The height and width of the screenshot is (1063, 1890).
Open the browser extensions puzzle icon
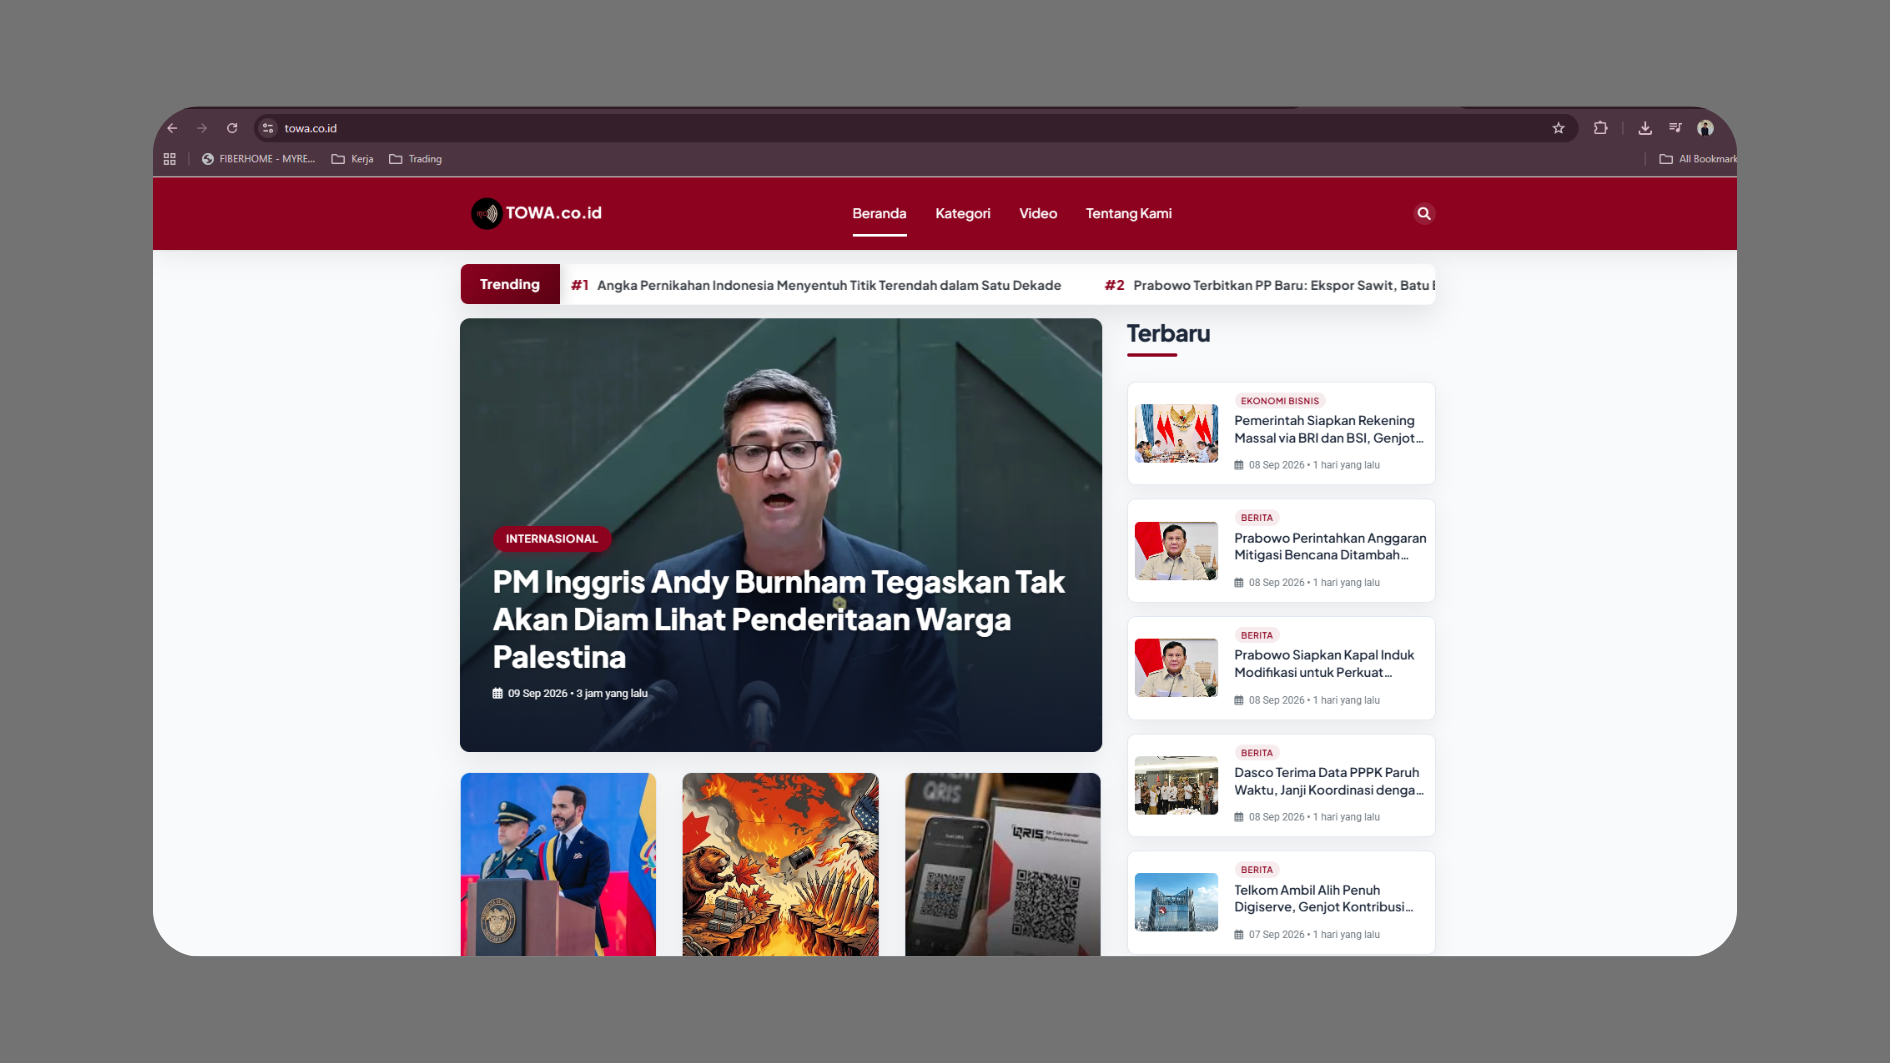point(1601,128)
